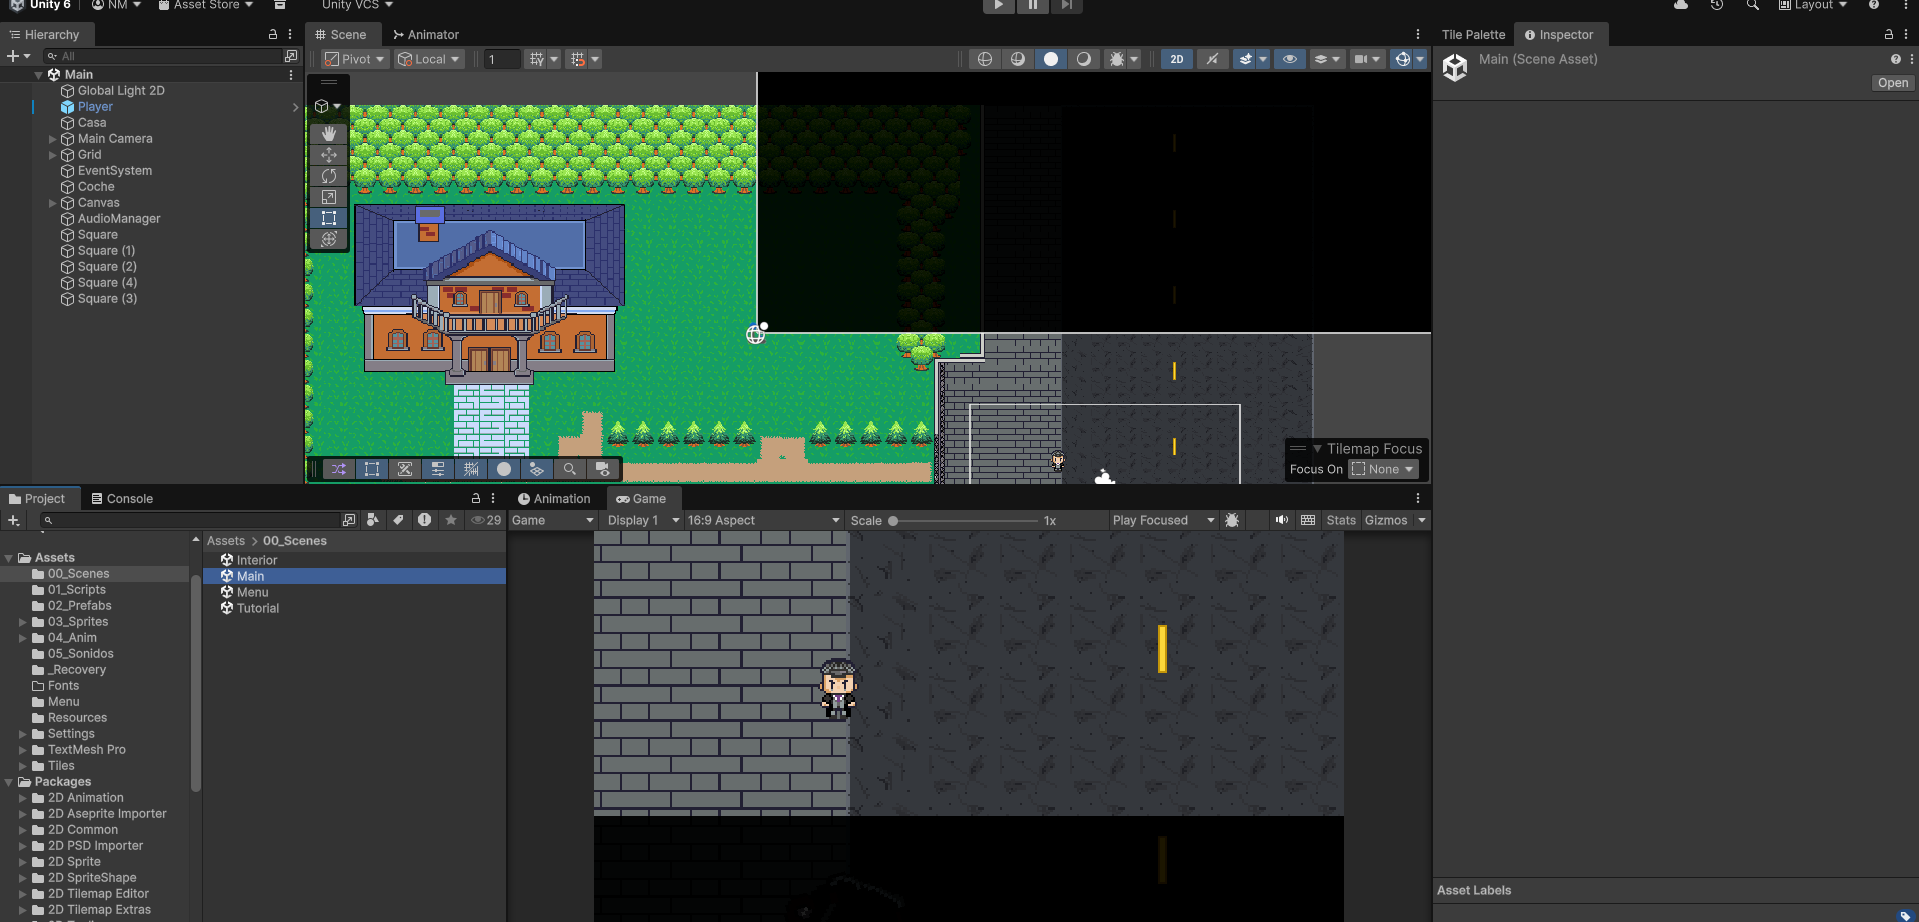Switch to the Tile Palette tab

pos(1473,34)
